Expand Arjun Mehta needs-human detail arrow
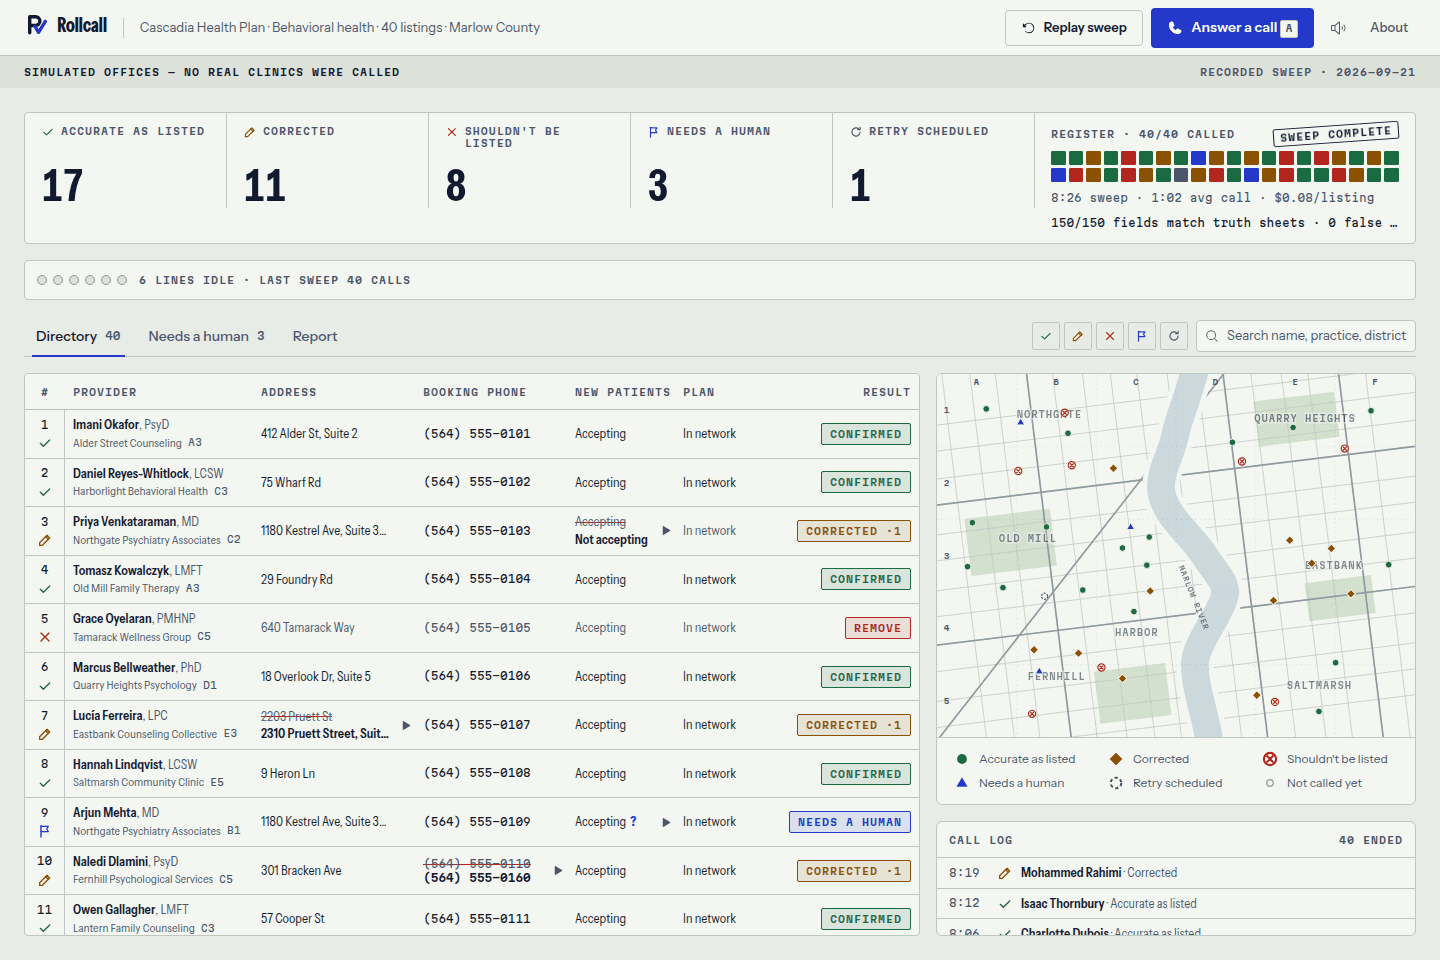This screenshot has width=1440, height=960. tap(666, 822)
